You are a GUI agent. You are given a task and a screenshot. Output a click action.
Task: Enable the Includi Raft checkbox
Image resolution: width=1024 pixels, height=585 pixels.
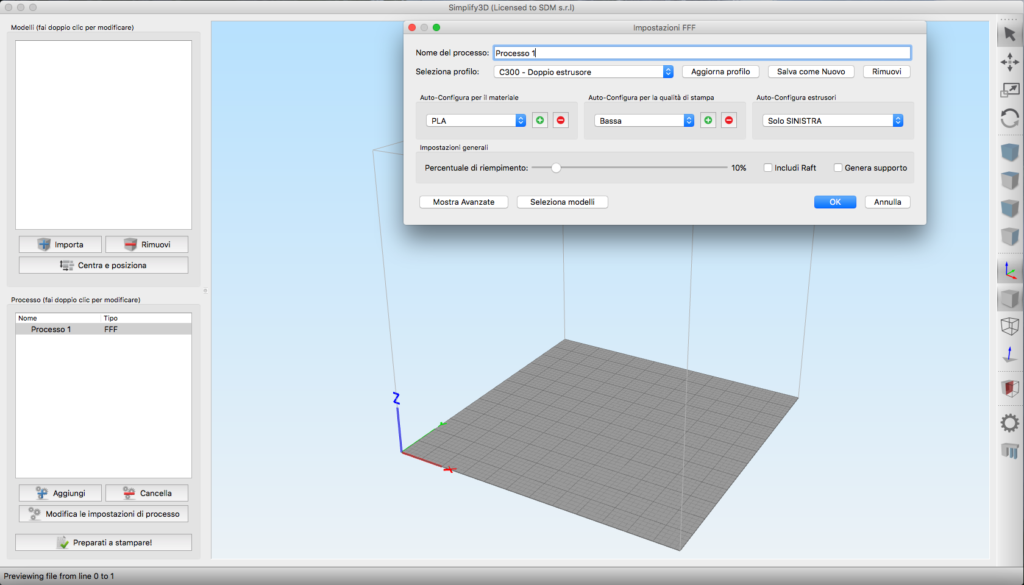coord(769,168)
